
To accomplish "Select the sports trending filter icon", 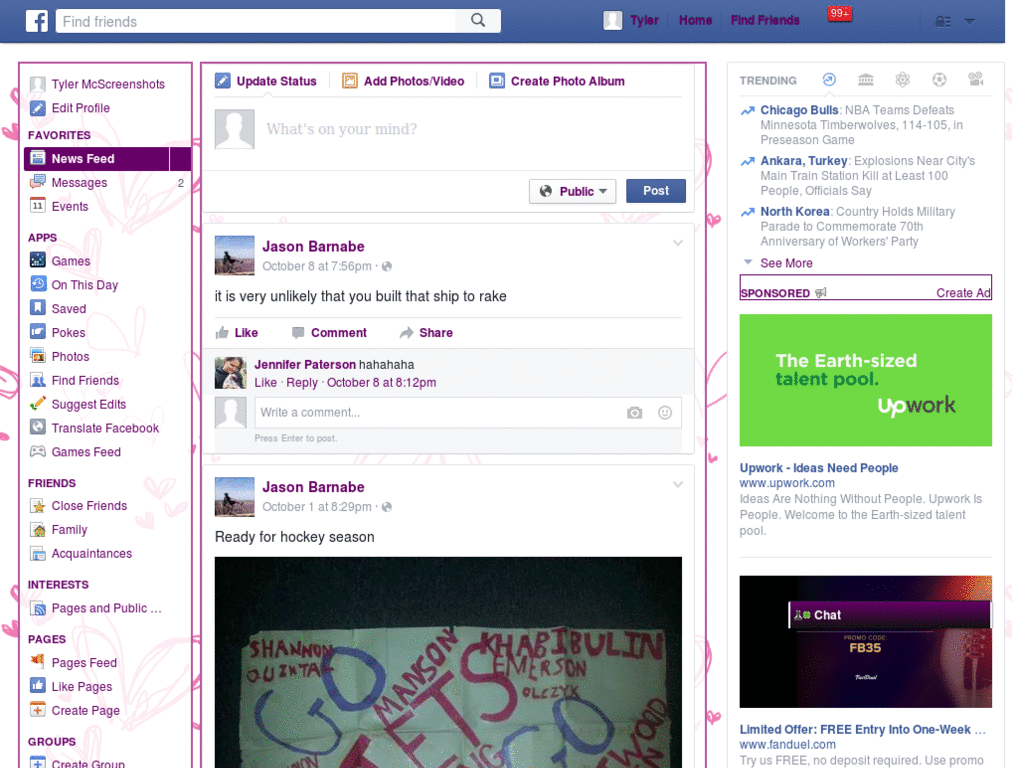I will tap(939, 80).
